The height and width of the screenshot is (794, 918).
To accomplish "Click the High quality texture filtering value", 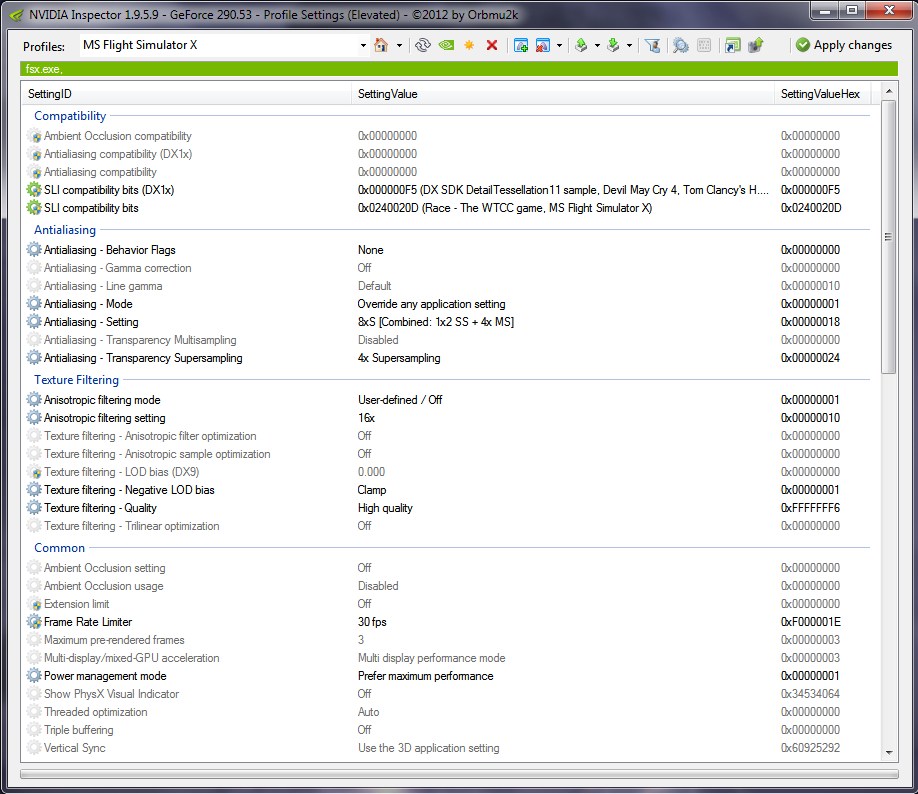I will 385,508.
